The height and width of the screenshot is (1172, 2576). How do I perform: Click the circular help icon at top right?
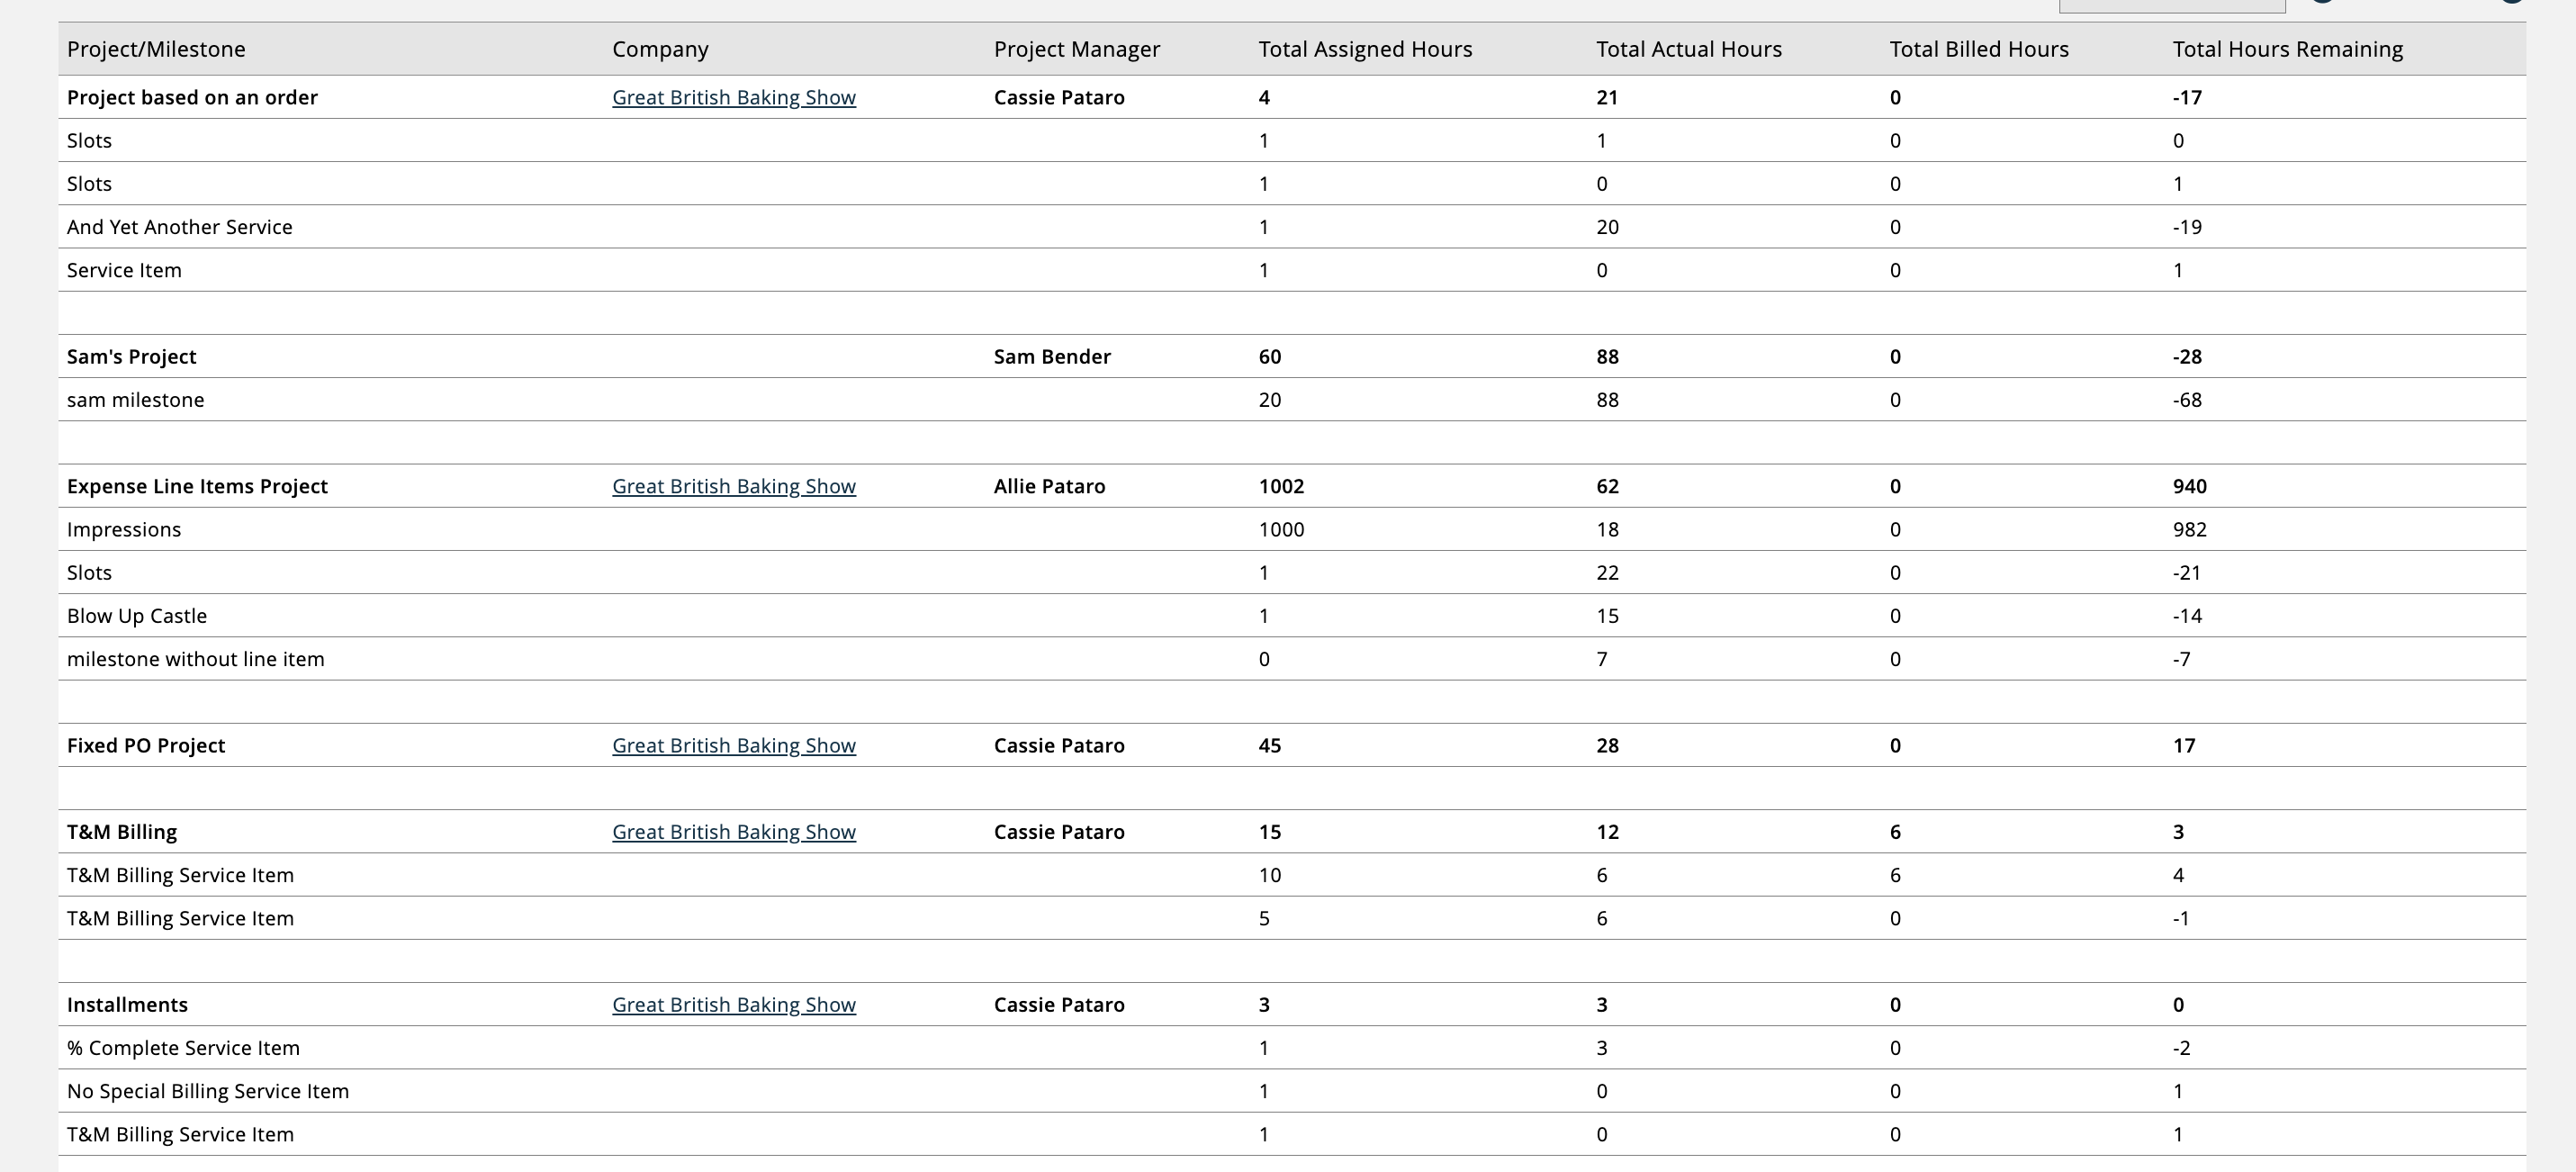coord(2322,4)
